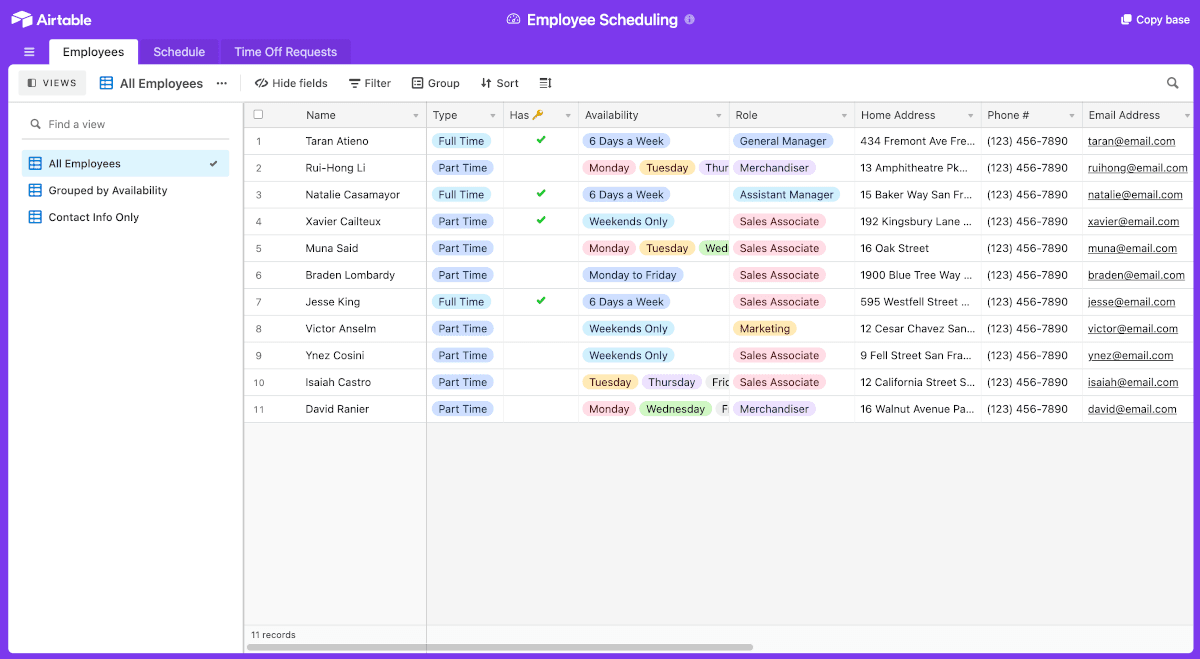This screenshot has height=659, width=1200.
Task: Open the three-dots view options menu
Action: 222,84
